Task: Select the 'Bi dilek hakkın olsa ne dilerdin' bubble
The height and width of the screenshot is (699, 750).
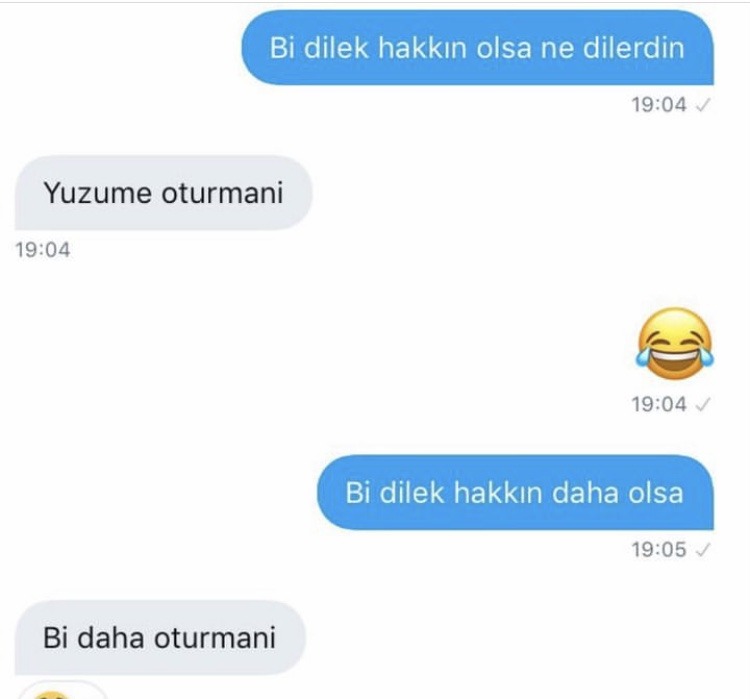Action: (477, 48)
